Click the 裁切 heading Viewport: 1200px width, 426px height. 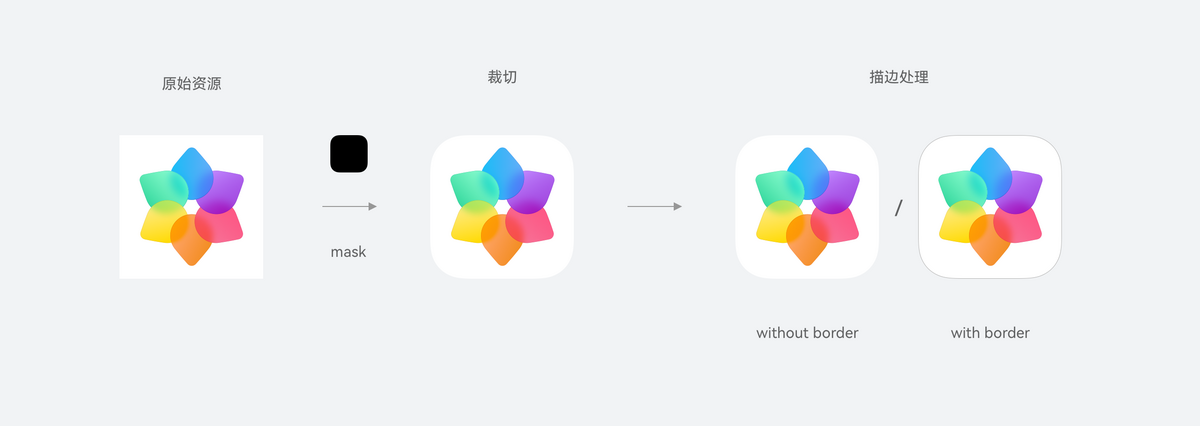(502, 77)
